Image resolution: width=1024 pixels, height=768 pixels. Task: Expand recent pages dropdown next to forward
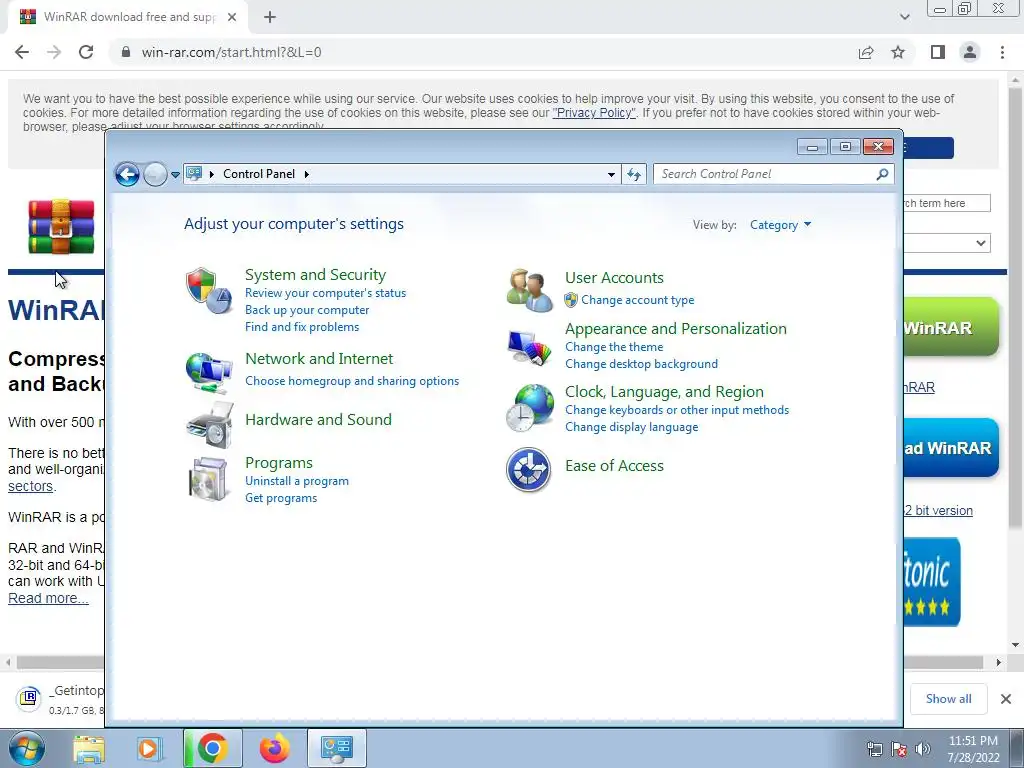point(175,174)
